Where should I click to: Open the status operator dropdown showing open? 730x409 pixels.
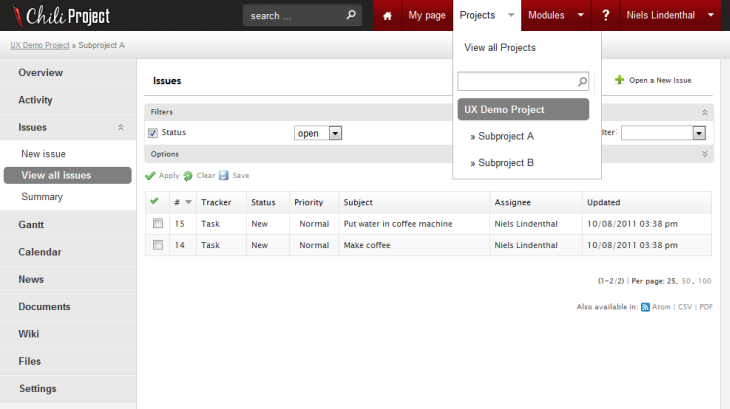[x=318, y=133]
